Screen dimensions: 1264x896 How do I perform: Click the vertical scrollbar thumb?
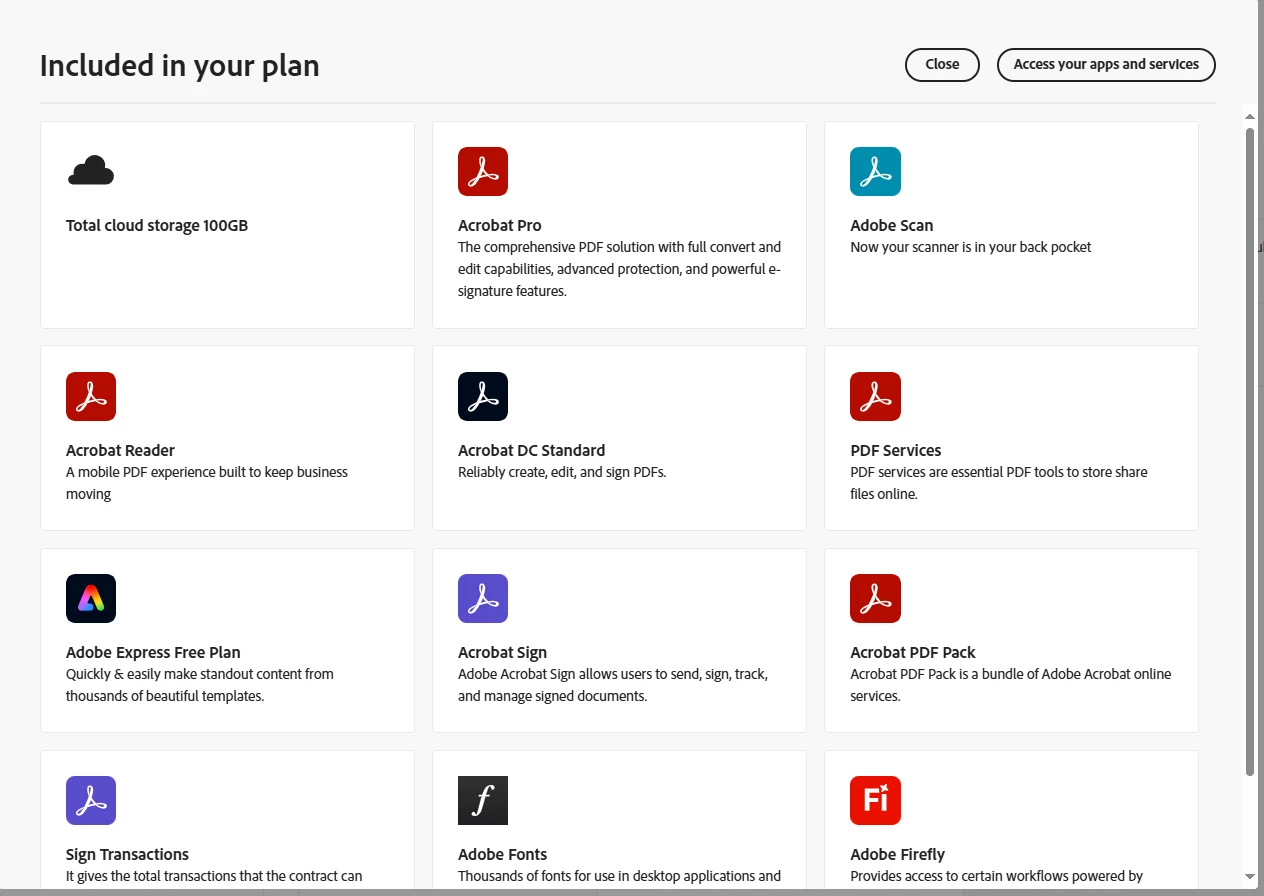pyautogui.click(x=1249, y=450)
